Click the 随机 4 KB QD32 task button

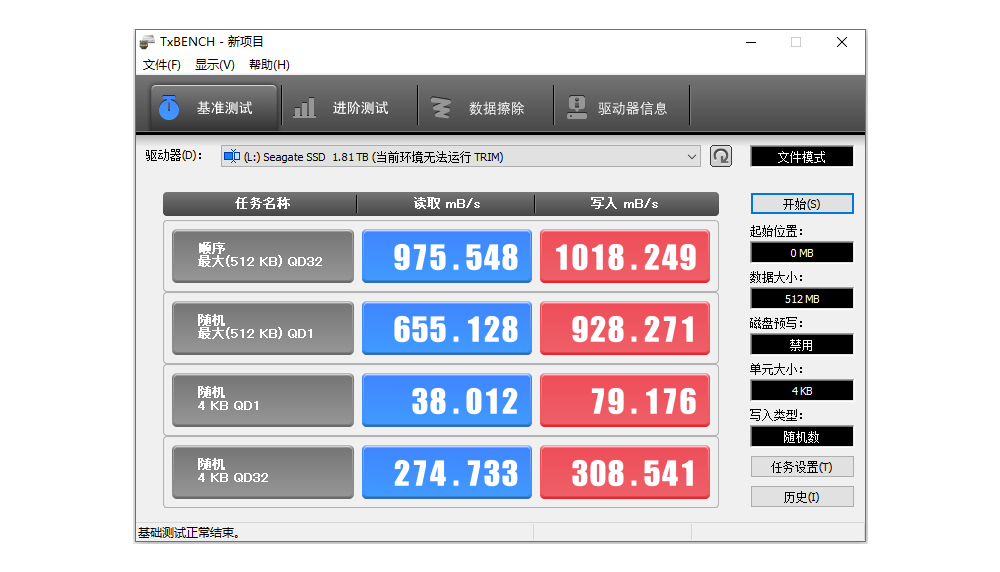[263, 472]
